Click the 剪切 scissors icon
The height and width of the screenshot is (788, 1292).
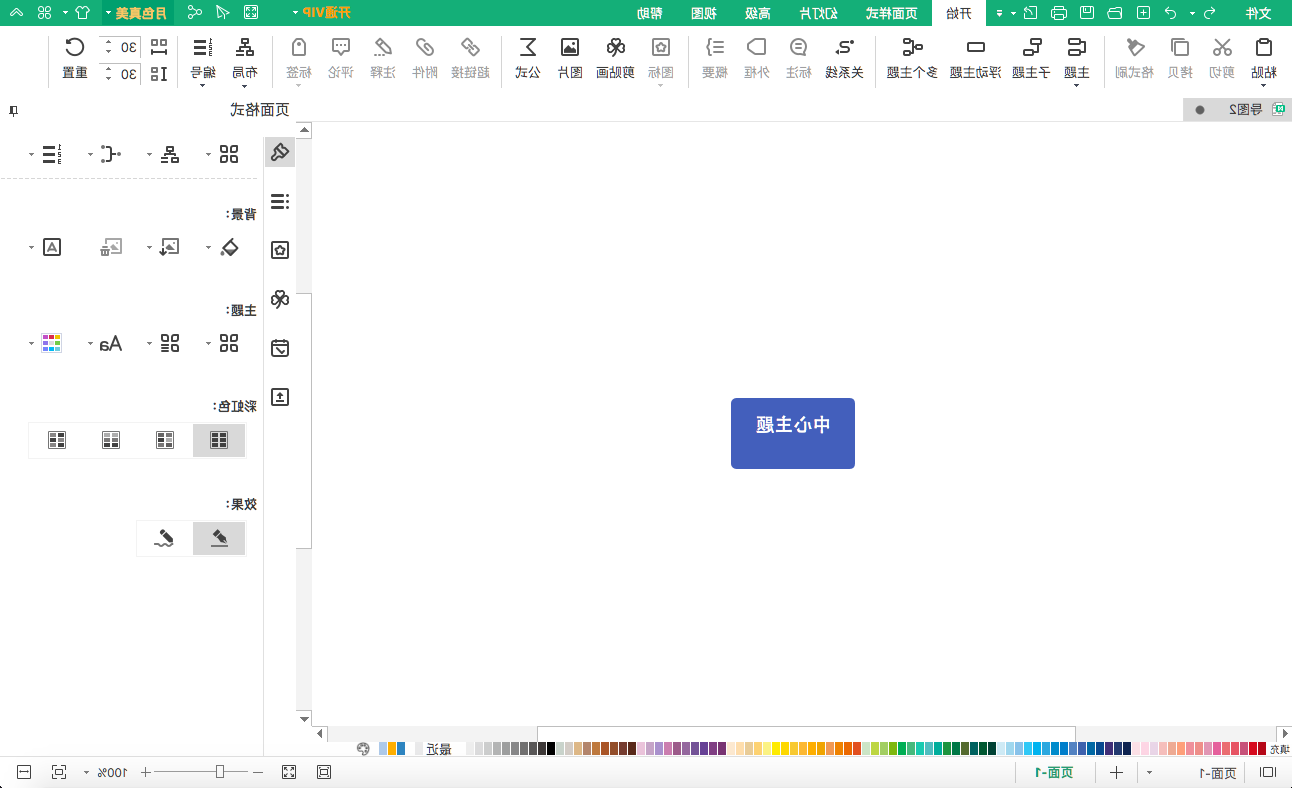(x=1222, y=47)
